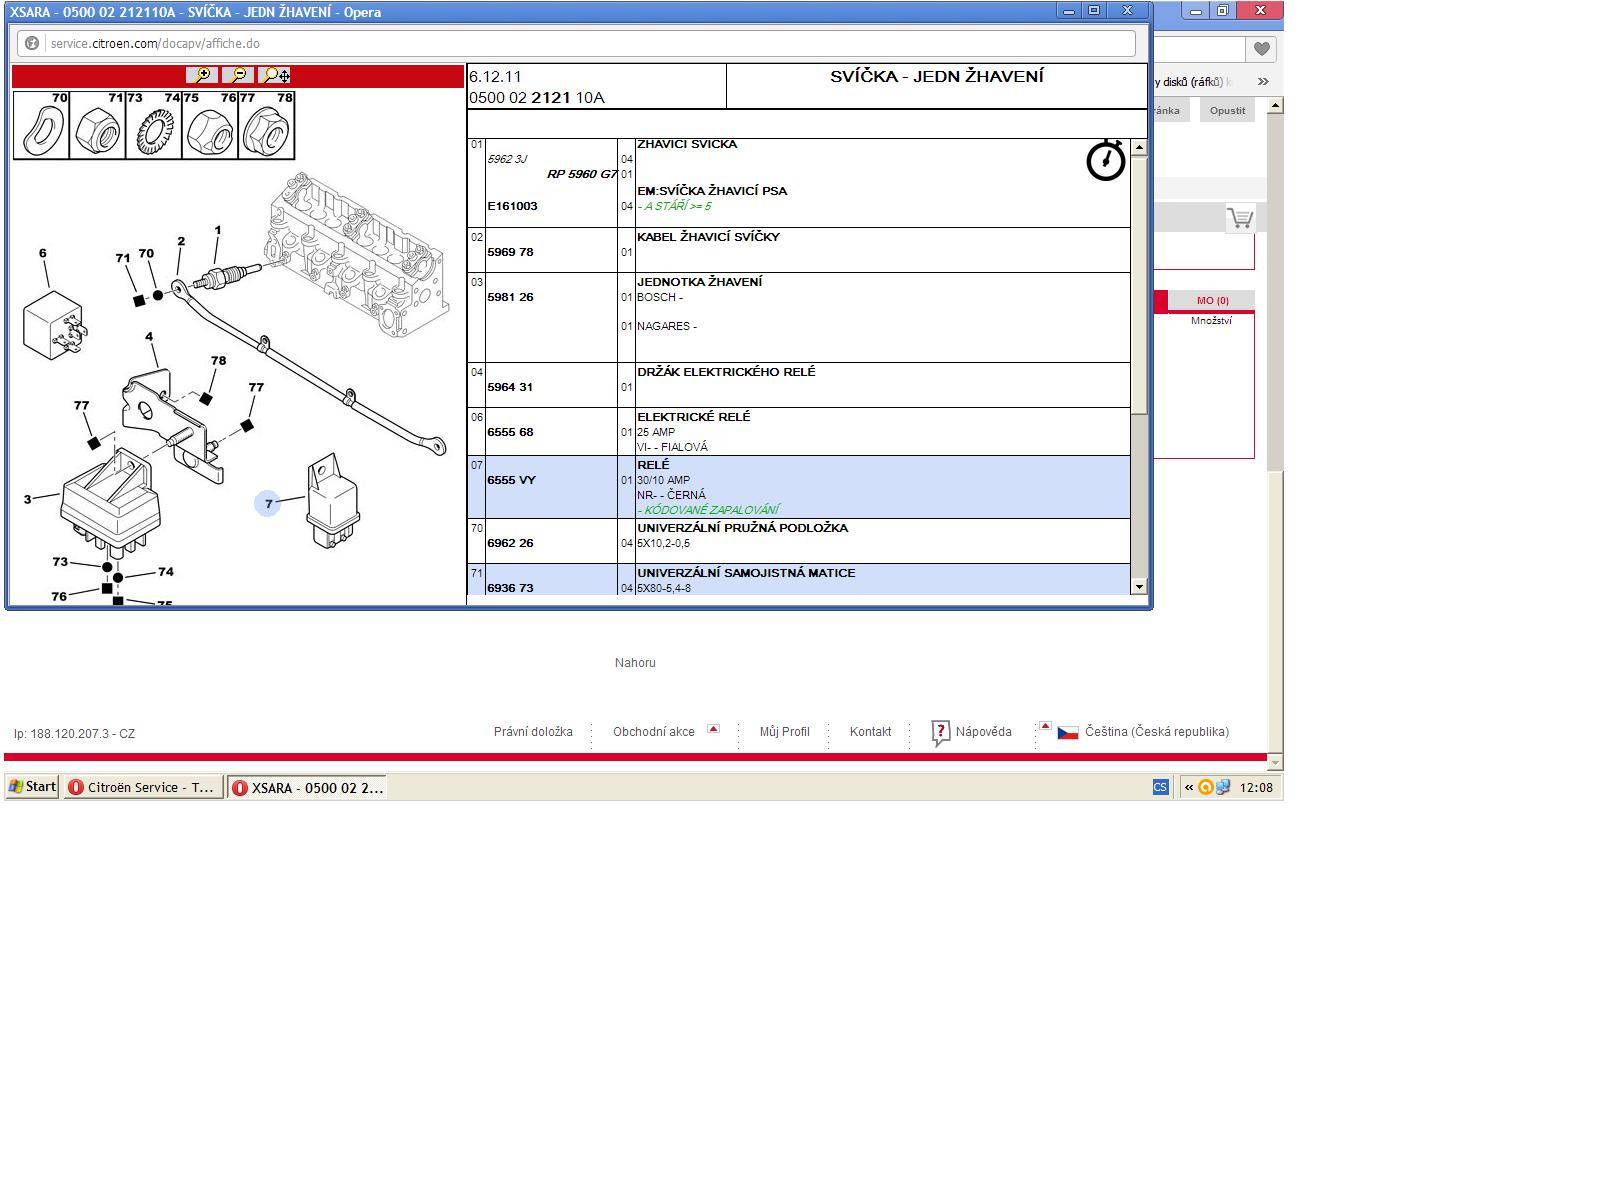Click the Nahoru link

point(635,663)
